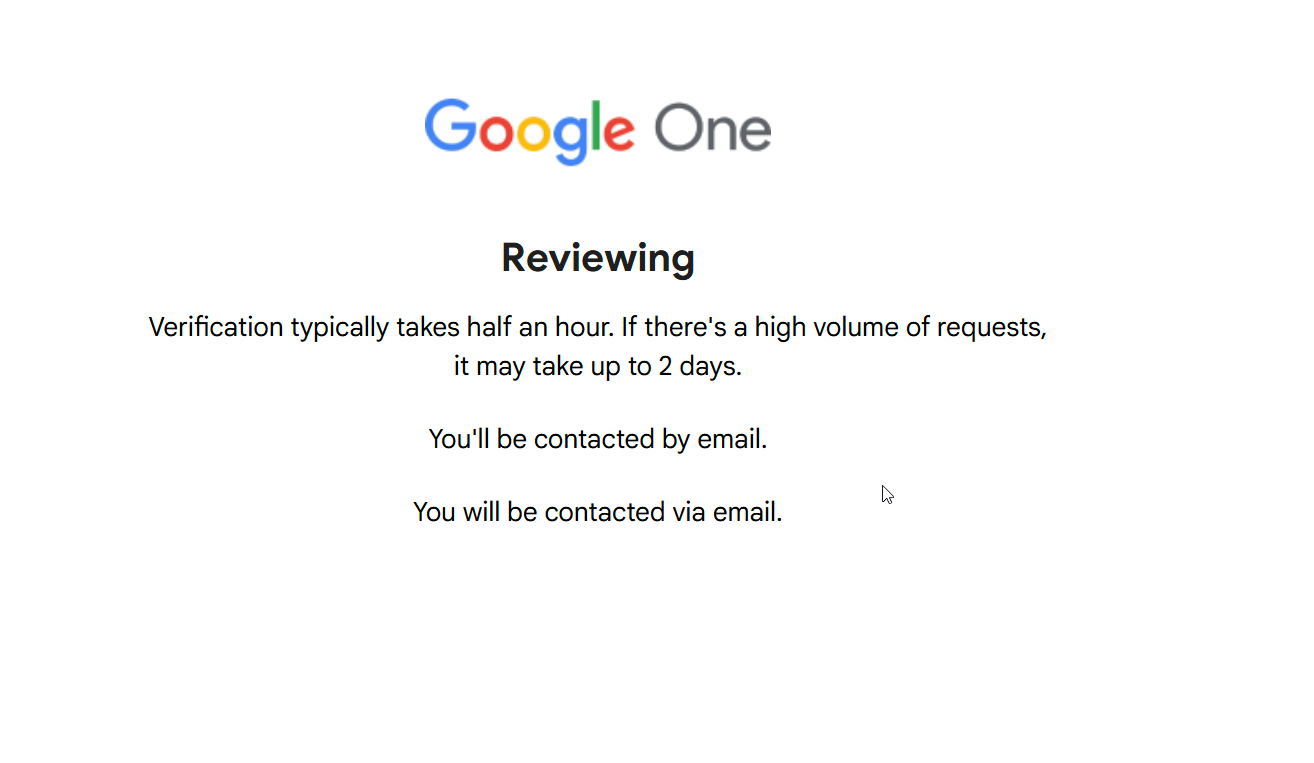
Task: Click the word "typically" in the paragraph
Action: [x=340, y=327]
